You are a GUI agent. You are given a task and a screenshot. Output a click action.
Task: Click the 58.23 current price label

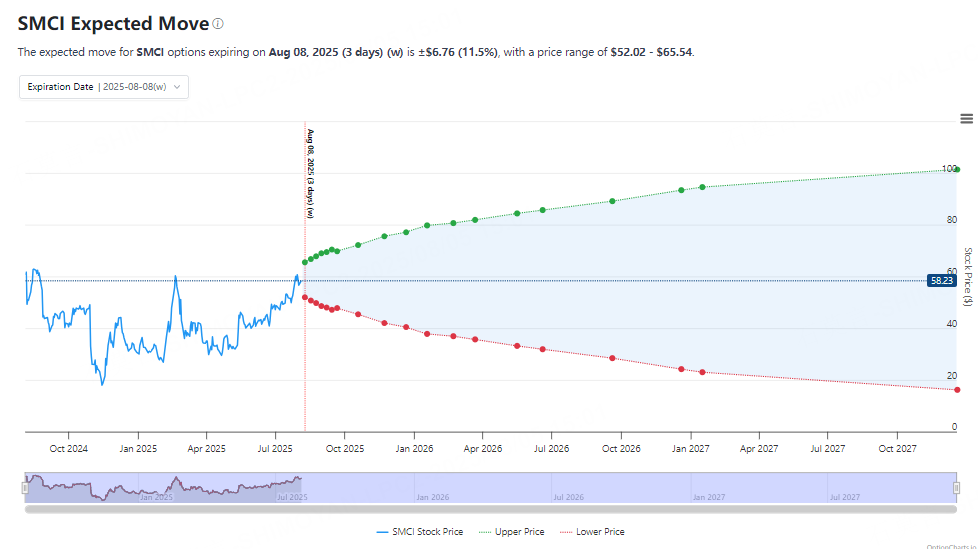point(941,281)
